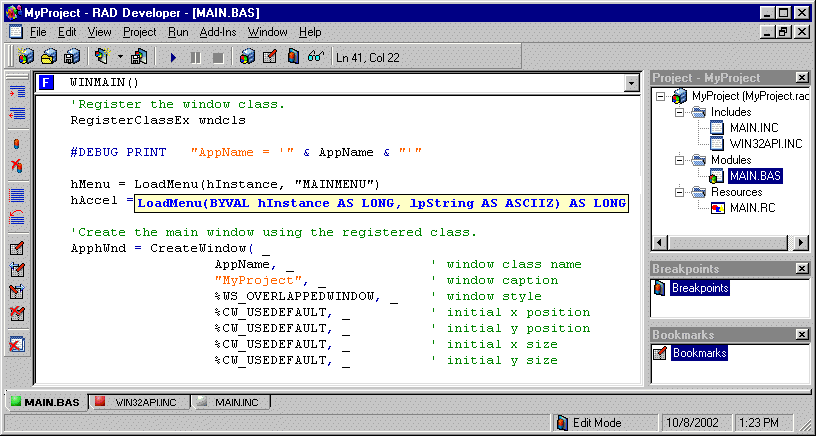This screenshot has width=816, height=436.
Task: Close the Breakpoints panel
Action: coord(801,269)
